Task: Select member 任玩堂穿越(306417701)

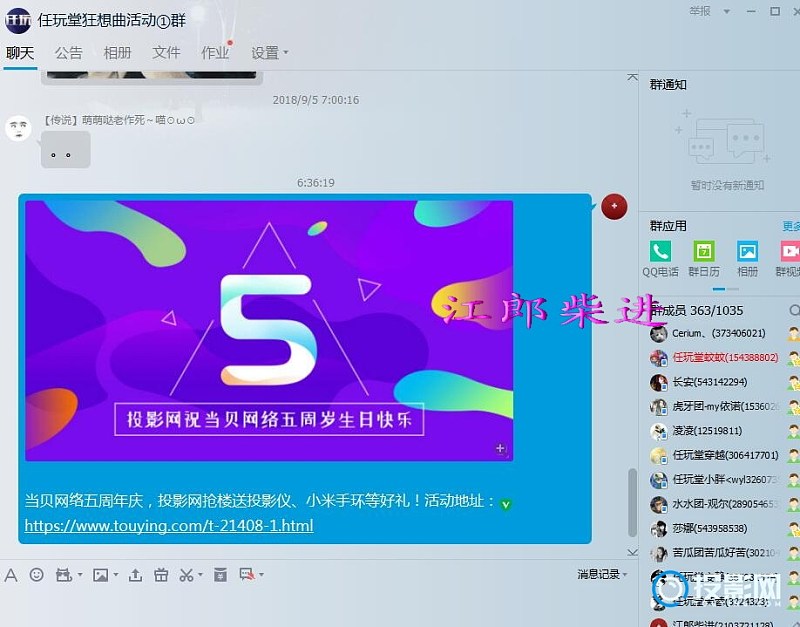Action: pyautogui.click(x=724, y=455)
